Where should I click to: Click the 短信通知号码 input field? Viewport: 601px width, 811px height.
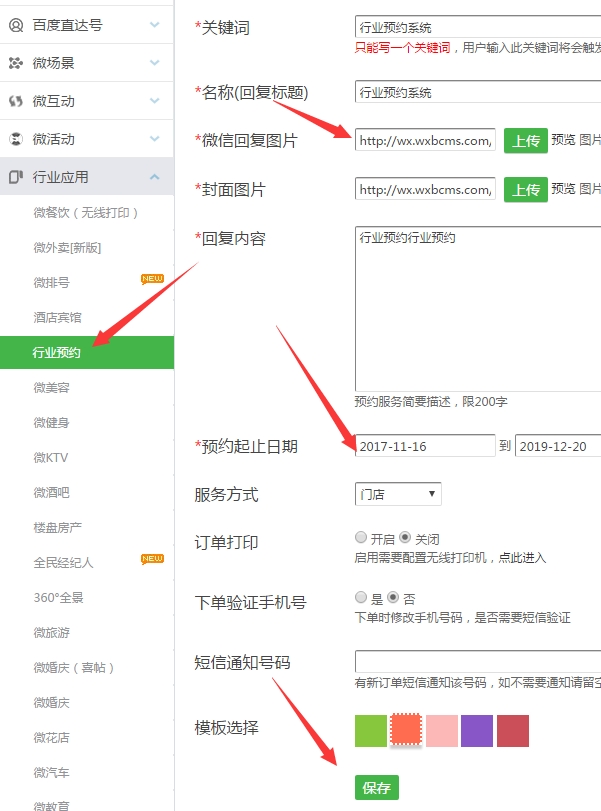click(478, 662)
